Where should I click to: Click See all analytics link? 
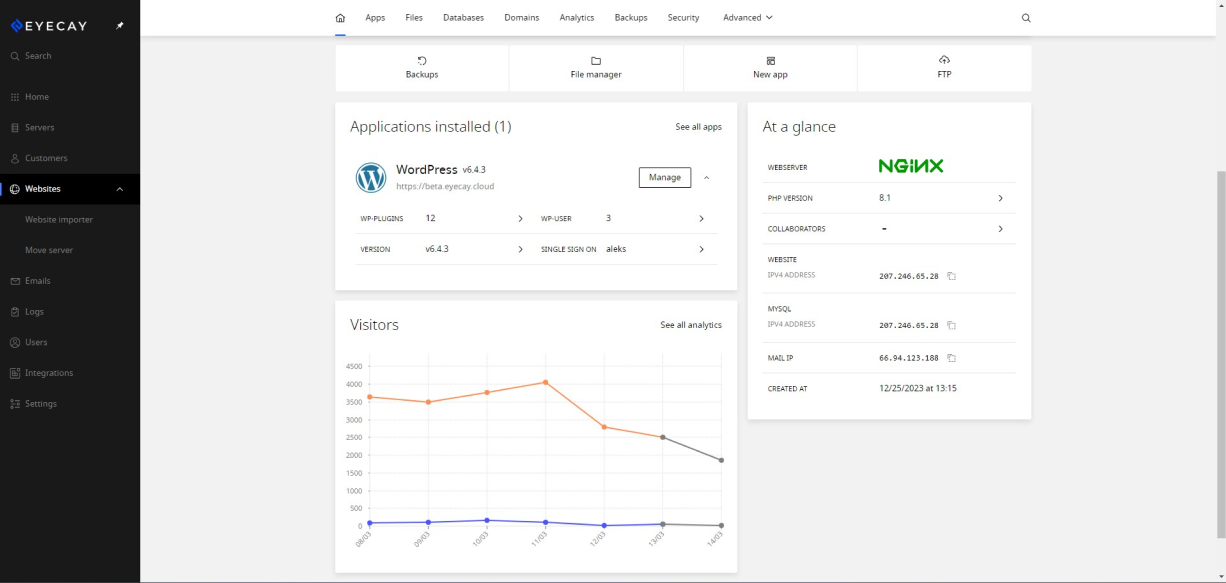(691, 325)
